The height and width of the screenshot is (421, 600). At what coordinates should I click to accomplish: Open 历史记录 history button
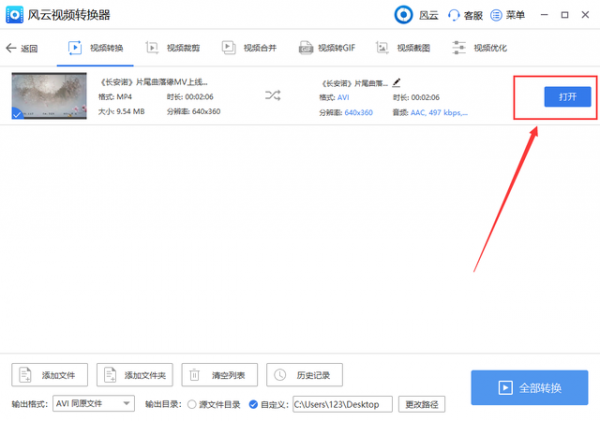(305, 375)
